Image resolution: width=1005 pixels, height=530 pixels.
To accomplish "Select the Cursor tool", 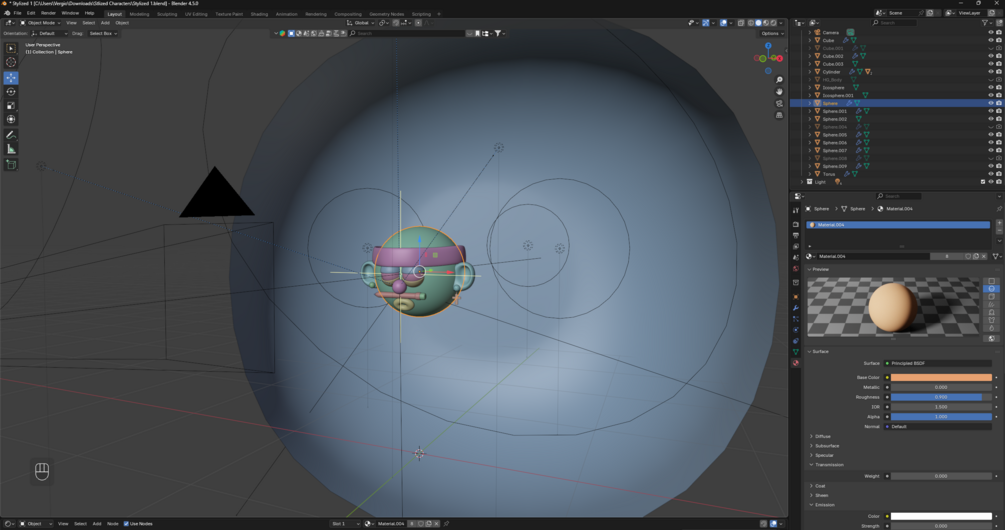I will [11, 62].
